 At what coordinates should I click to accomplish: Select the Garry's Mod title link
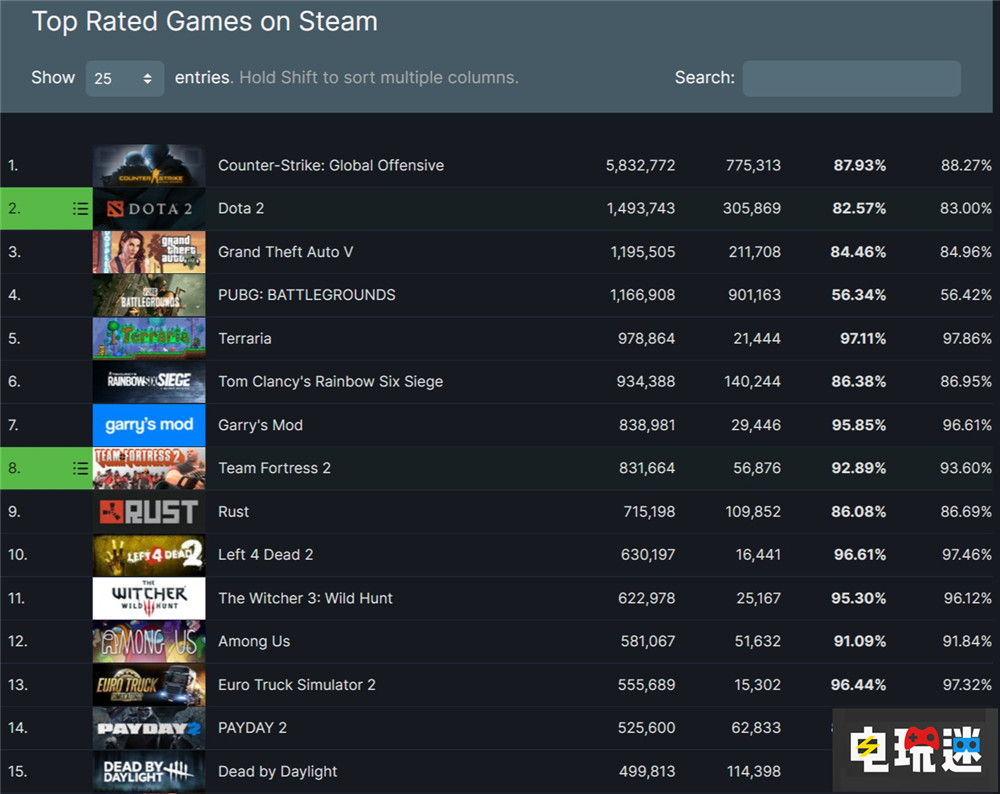260,425
